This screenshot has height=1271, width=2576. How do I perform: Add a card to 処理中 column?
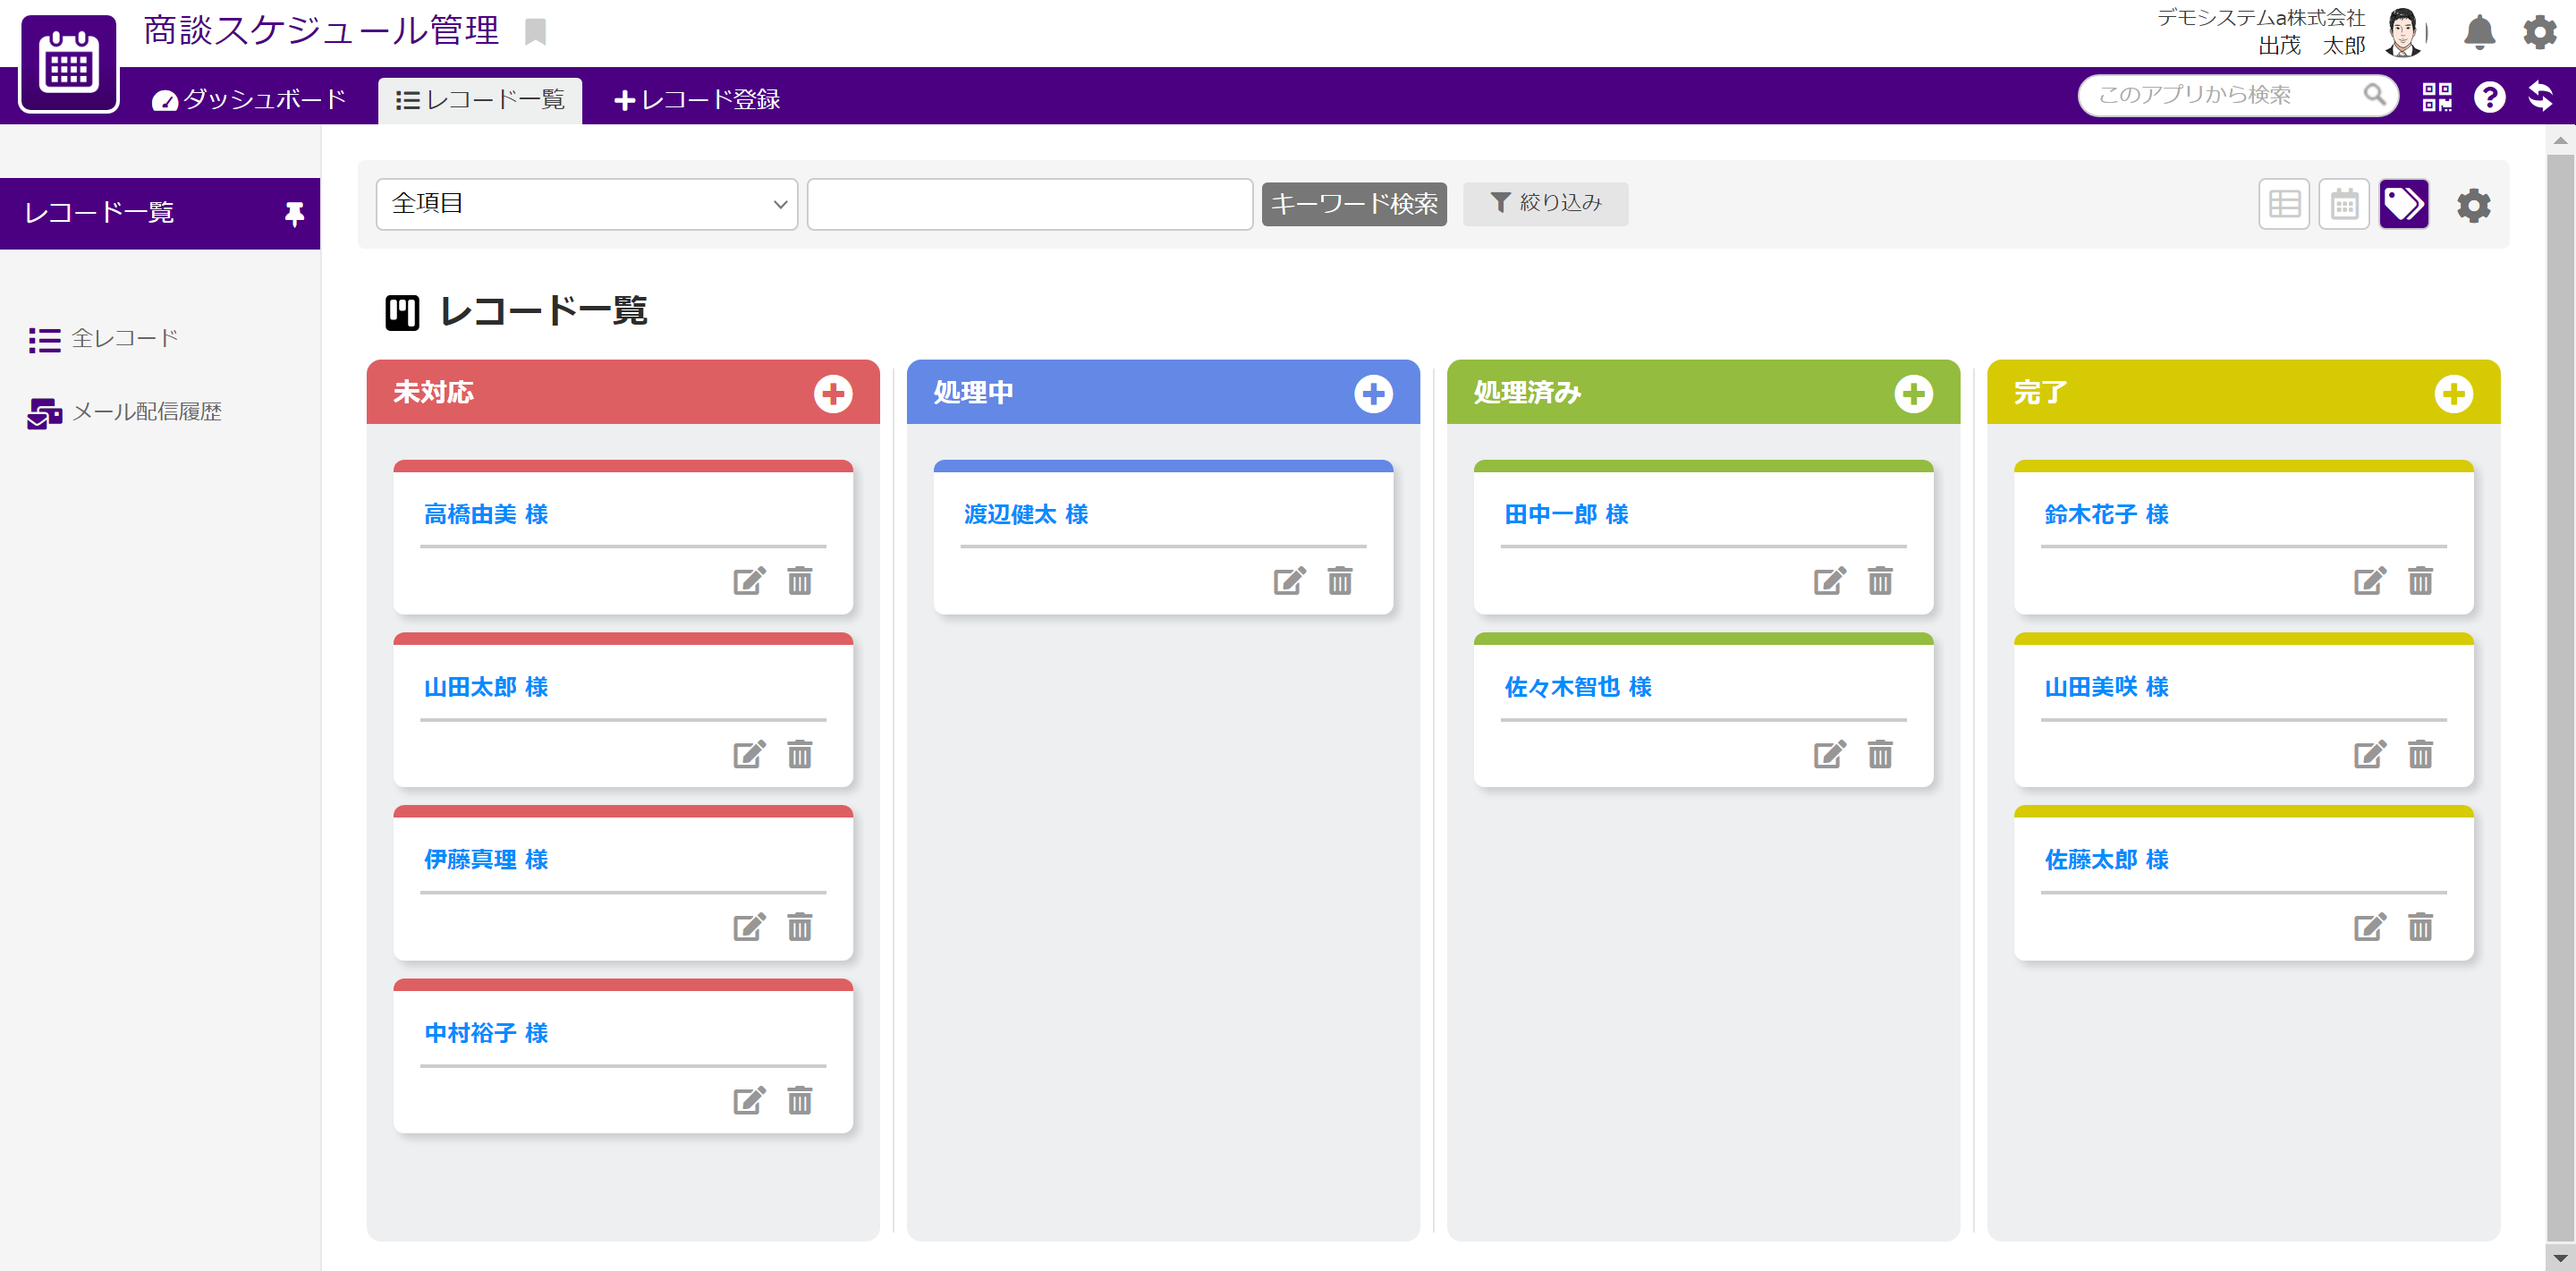[1373, 393]
